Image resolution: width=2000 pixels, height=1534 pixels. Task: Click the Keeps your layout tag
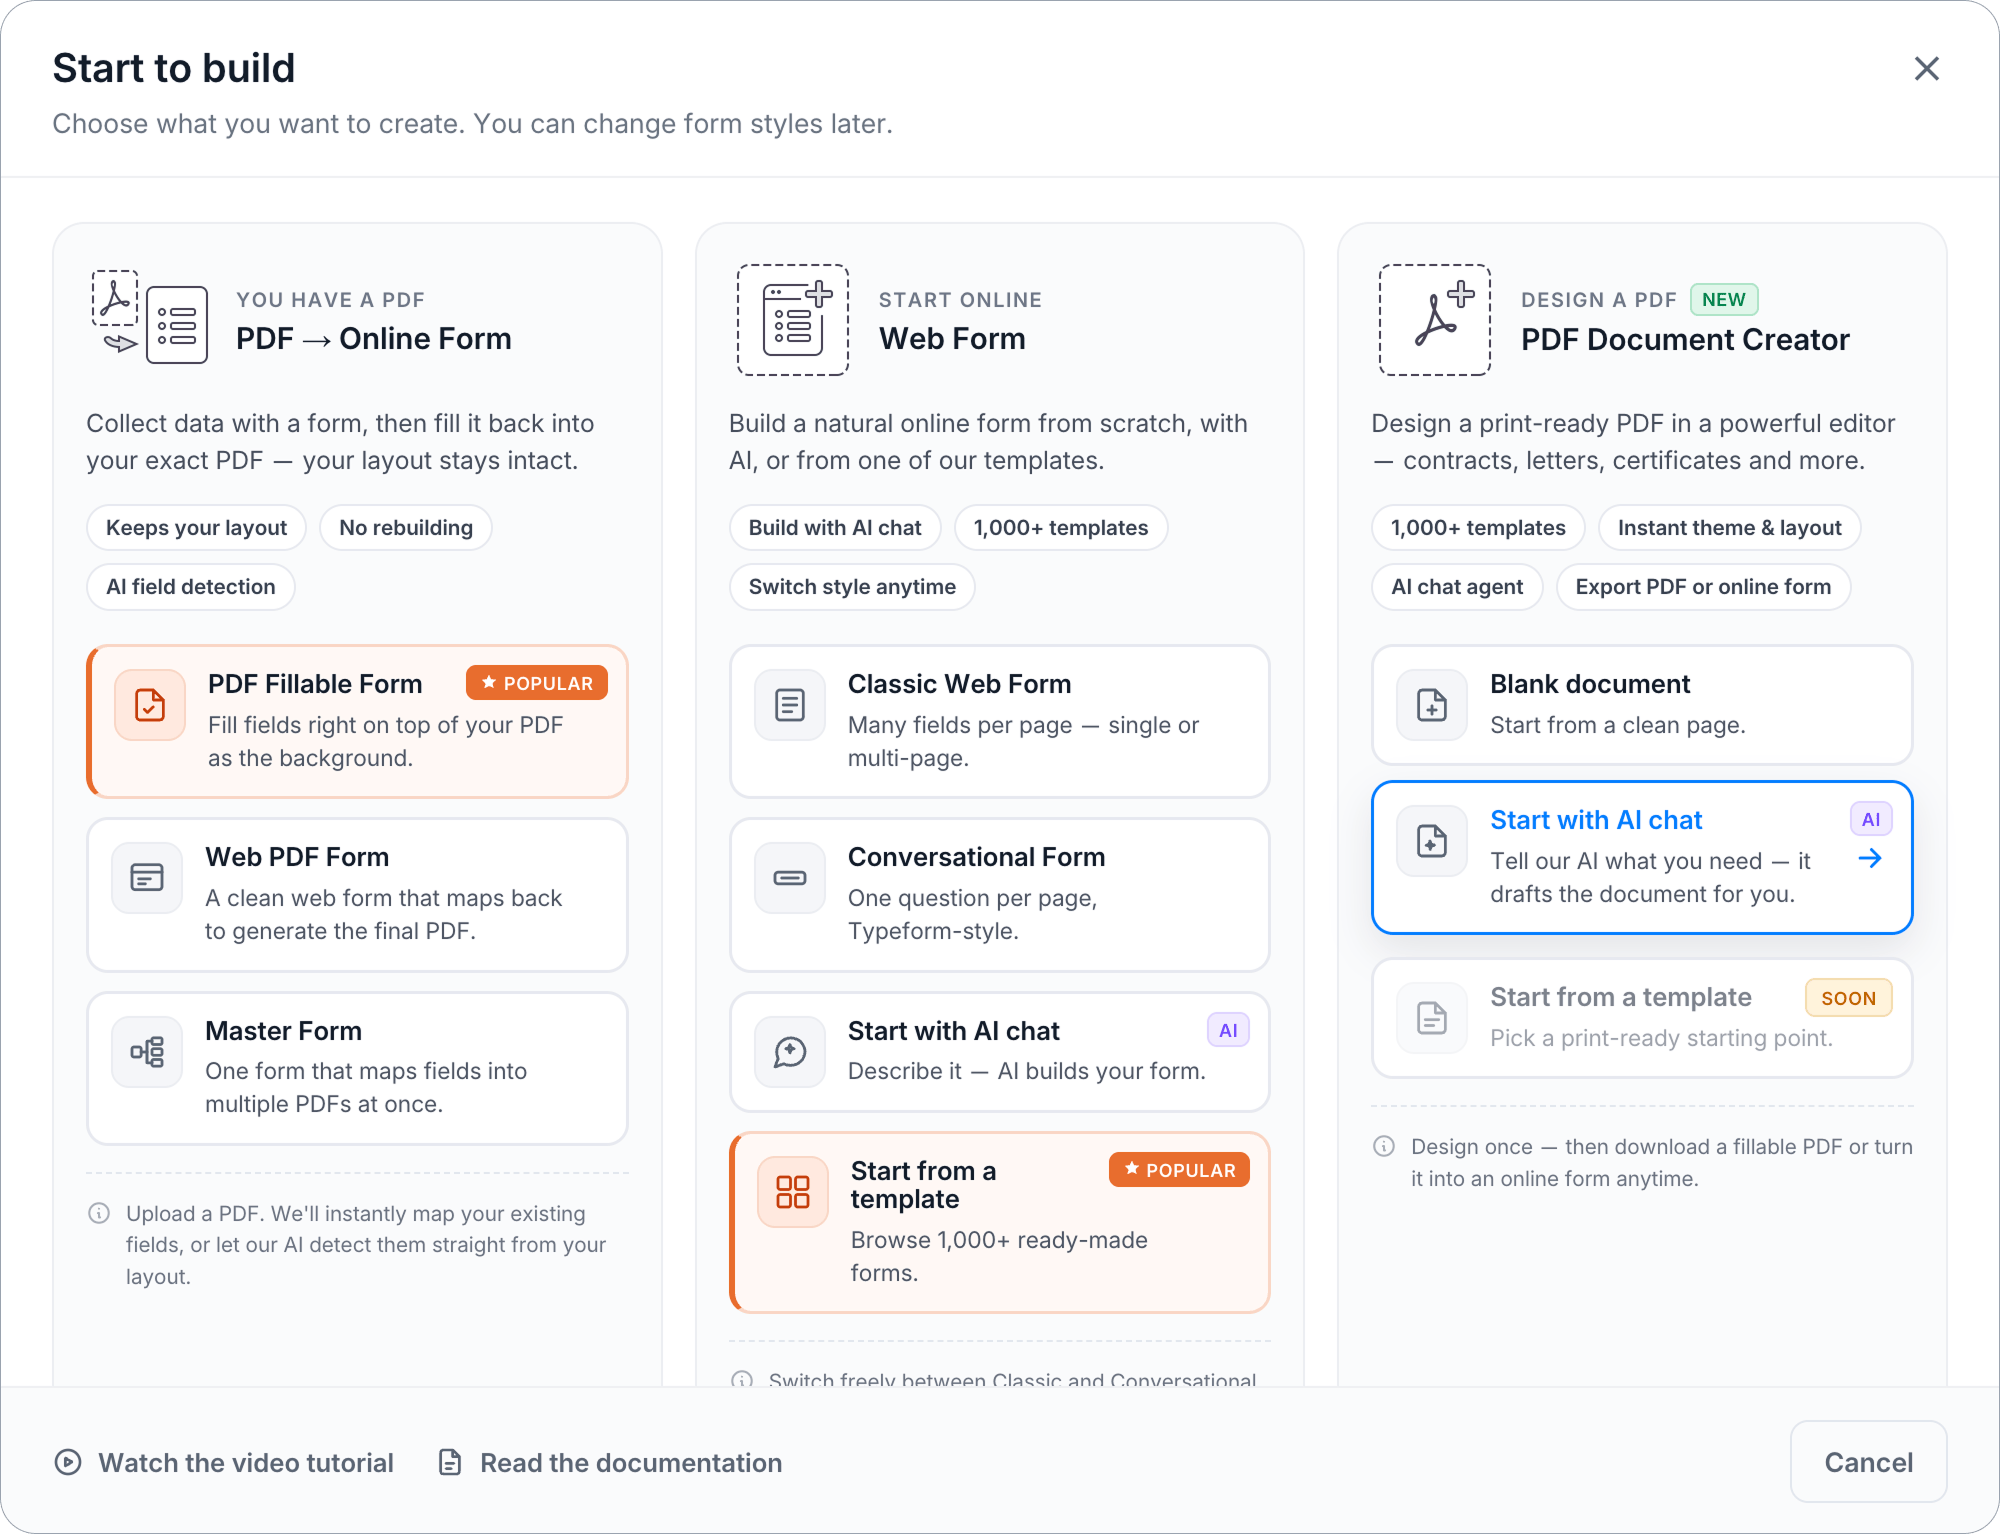pos(196,528)
